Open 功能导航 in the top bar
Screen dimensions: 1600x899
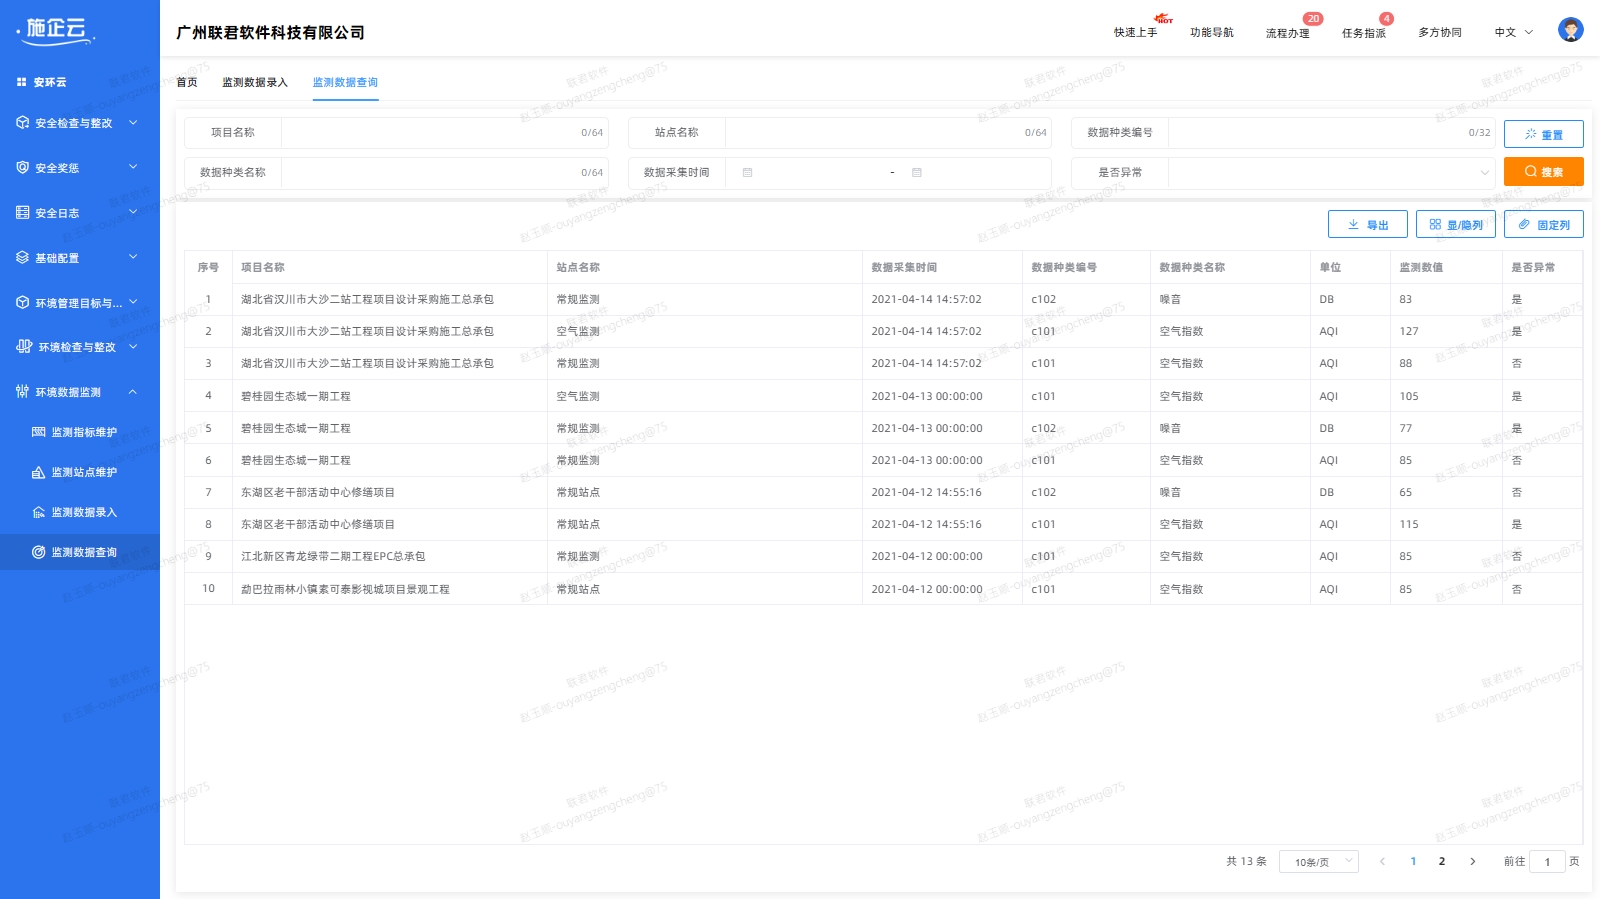(x=1212, y=32)
